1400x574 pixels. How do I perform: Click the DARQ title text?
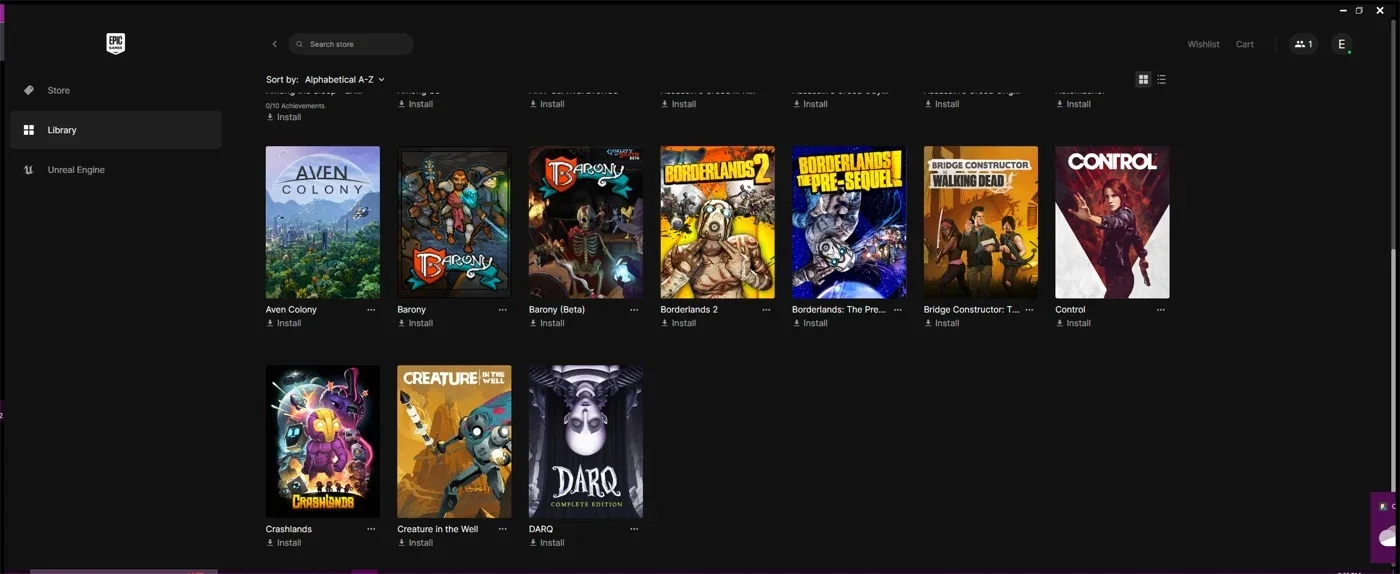(541, 529)
